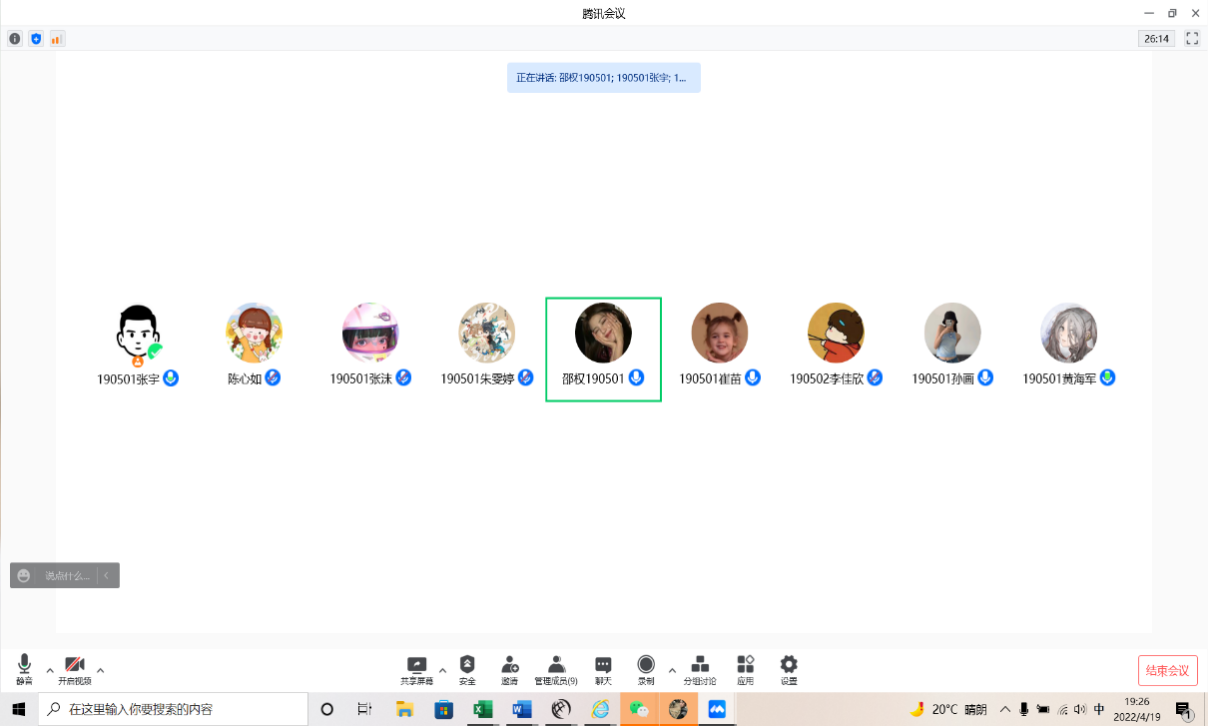Open the Chat (聊天) panel
Screen dimensions: 1208x726
click(x=603, y=669)
